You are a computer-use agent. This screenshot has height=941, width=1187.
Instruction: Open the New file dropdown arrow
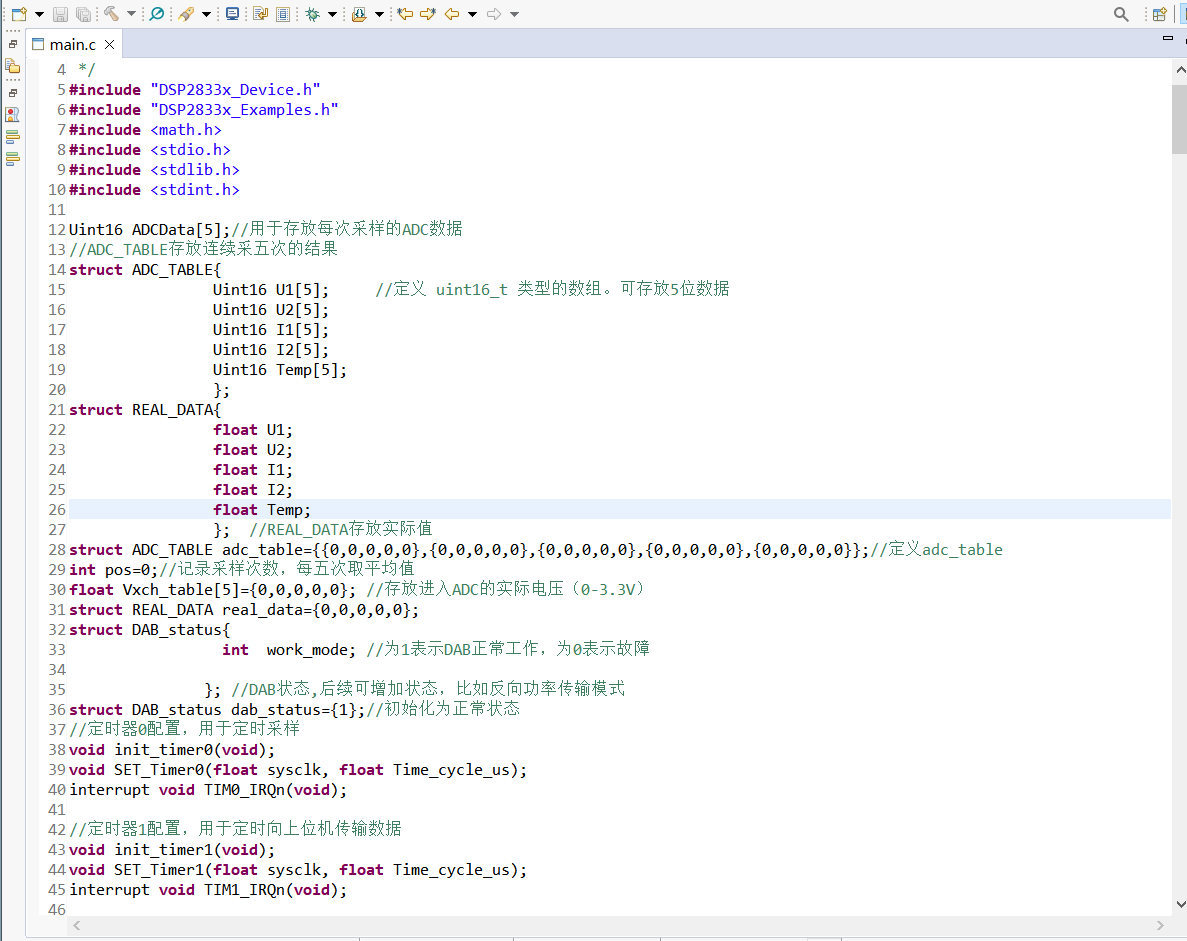coord(39,14)
